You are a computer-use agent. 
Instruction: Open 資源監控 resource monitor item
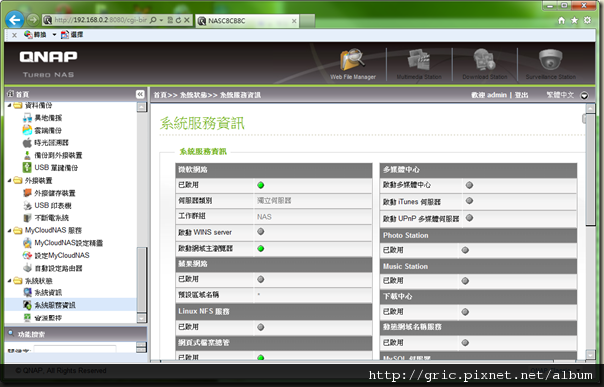click(42, 318)
